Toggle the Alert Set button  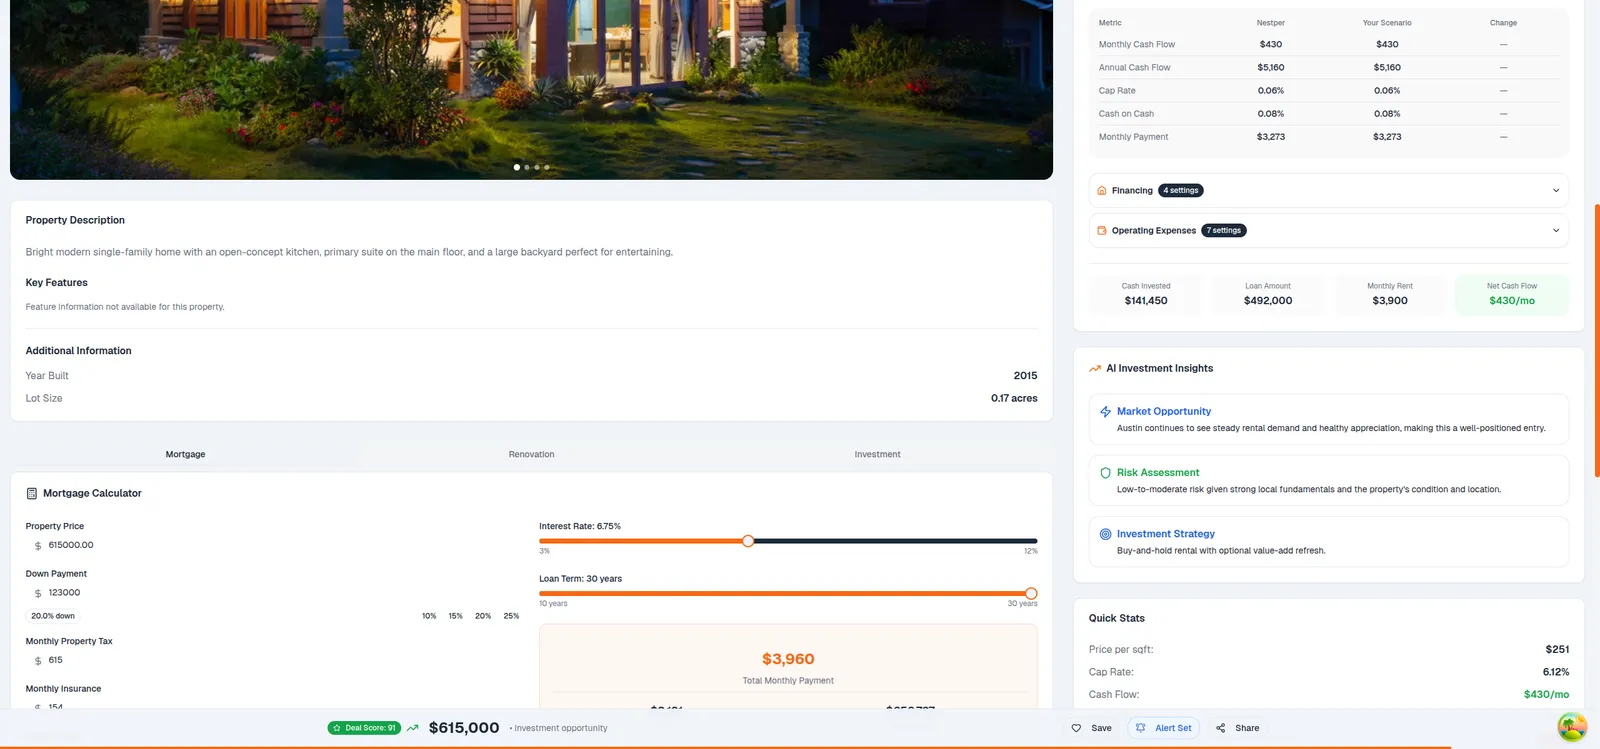[1164, 728]
